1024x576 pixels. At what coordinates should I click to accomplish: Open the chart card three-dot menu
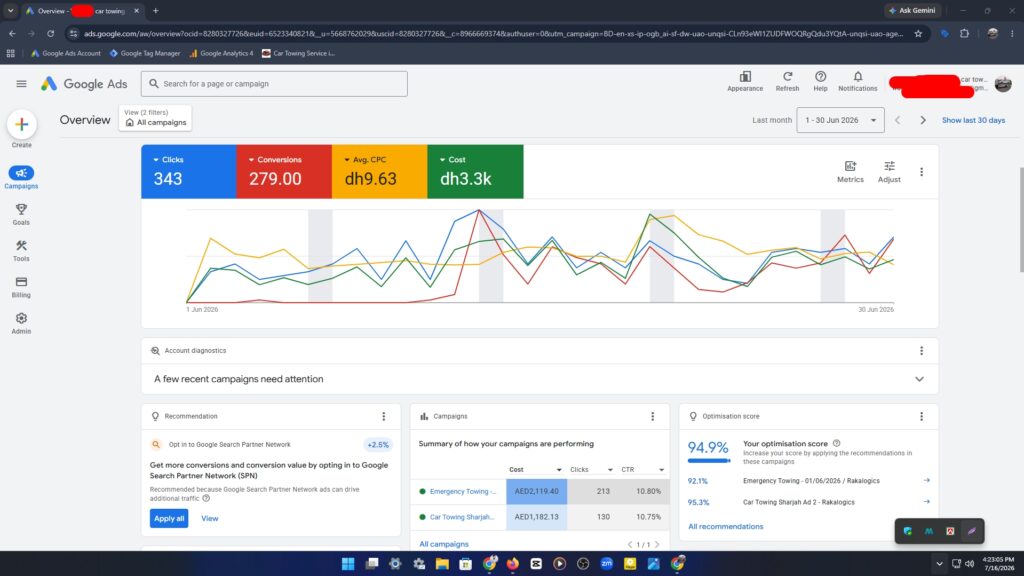pyautogui.click(x=921, y=172)
